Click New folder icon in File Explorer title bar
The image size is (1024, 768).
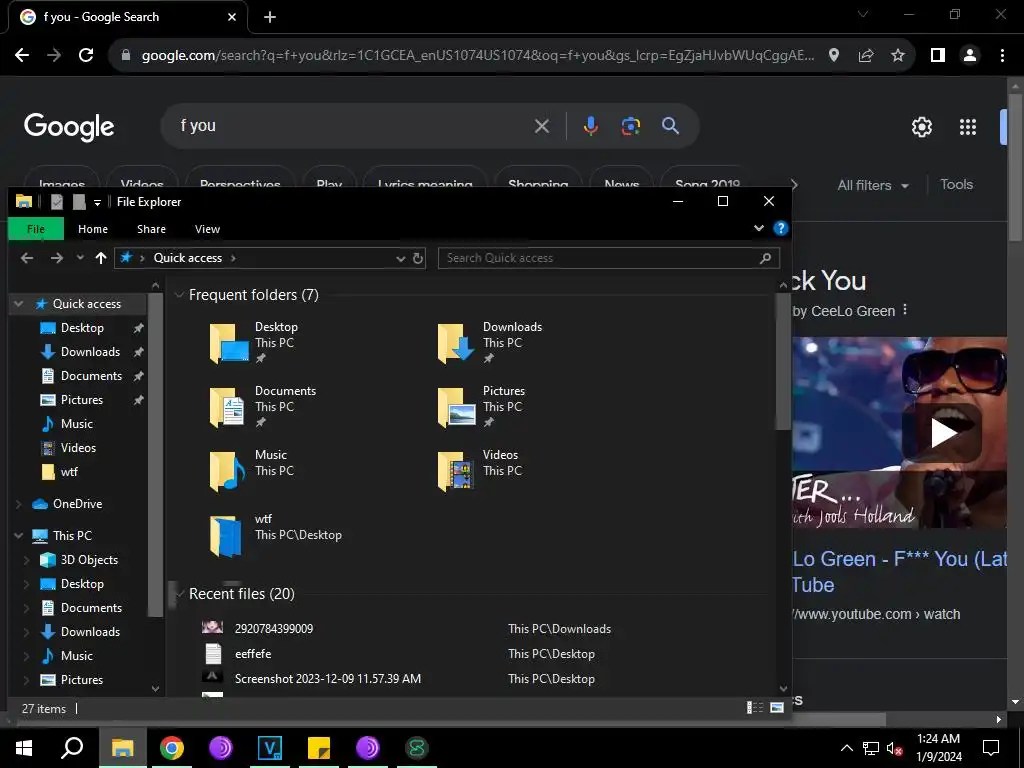[x=79, y=202]
